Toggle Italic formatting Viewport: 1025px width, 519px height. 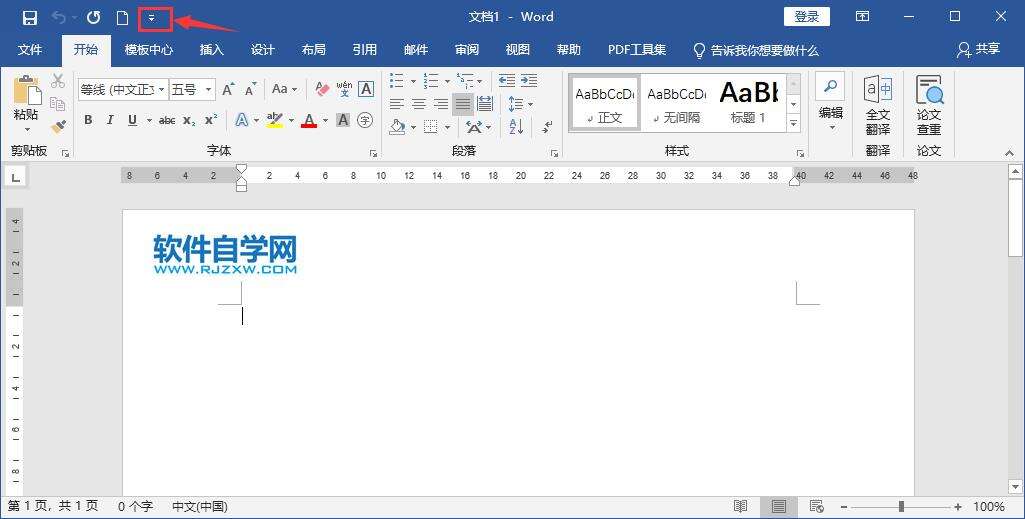[110, 120]
